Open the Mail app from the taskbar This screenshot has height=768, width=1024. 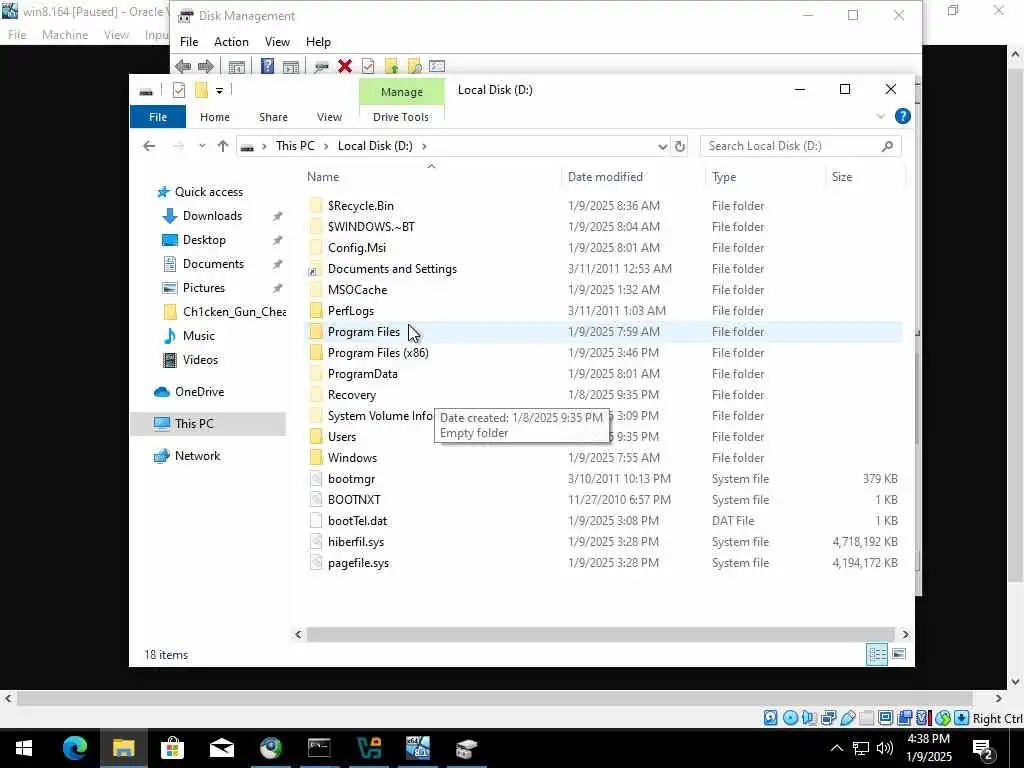click(222, 748)
